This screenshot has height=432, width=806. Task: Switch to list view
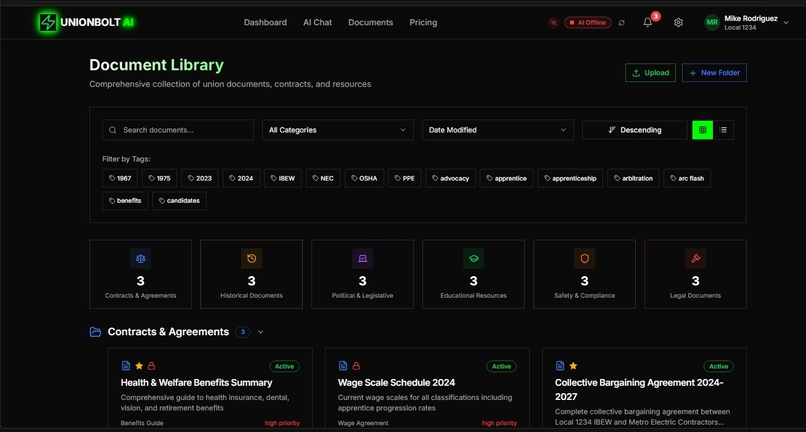coord(723,130)
